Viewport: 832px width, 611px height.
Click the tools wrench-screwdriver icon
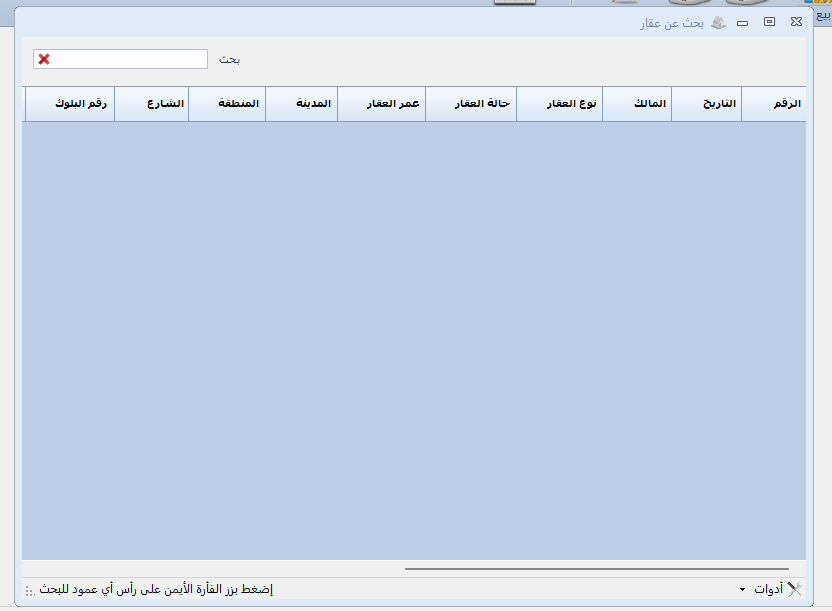(x=794, y=589)
